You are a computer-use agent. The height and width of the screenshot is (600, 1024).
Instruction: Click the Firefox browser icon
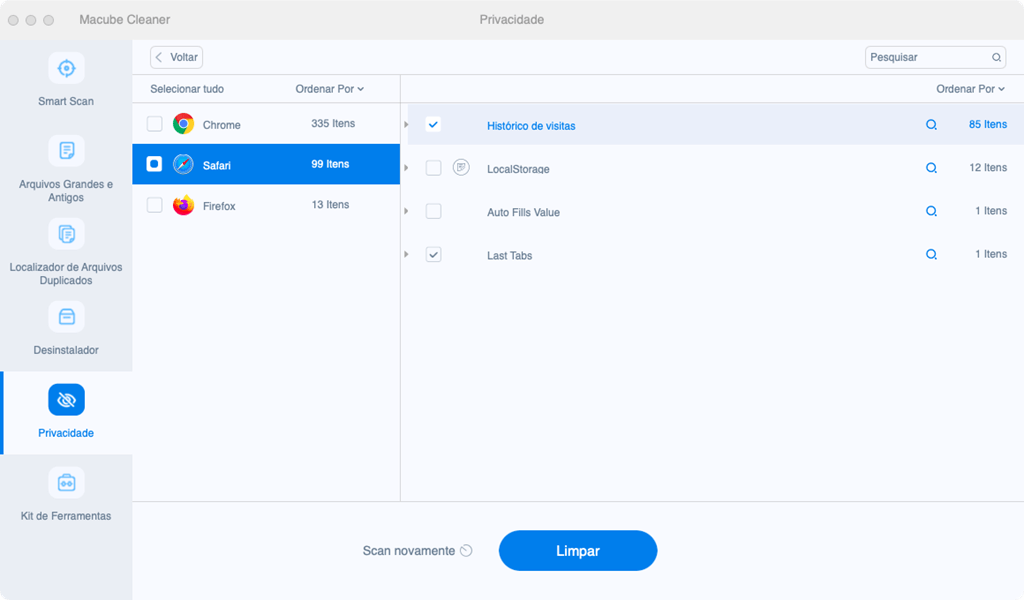[x=184, y=205]
